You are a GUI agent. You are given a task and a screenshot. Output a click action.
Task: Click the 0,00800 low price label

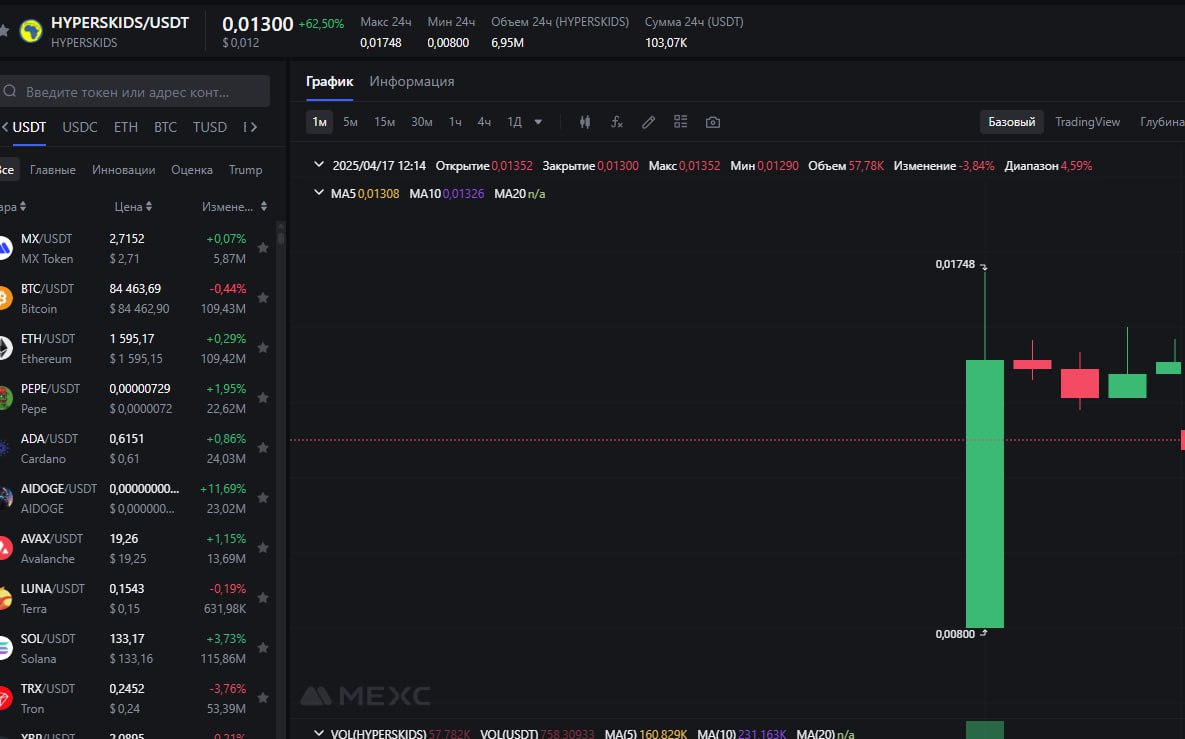pyautogui.click(x=955, y=634)
